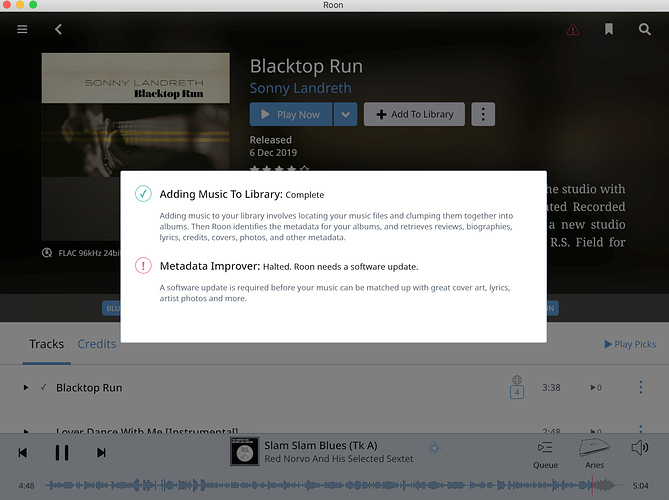The height and width of the screenshot is (500, 669).
Task: Switch to the Credits tab
Action: [97, 344]
